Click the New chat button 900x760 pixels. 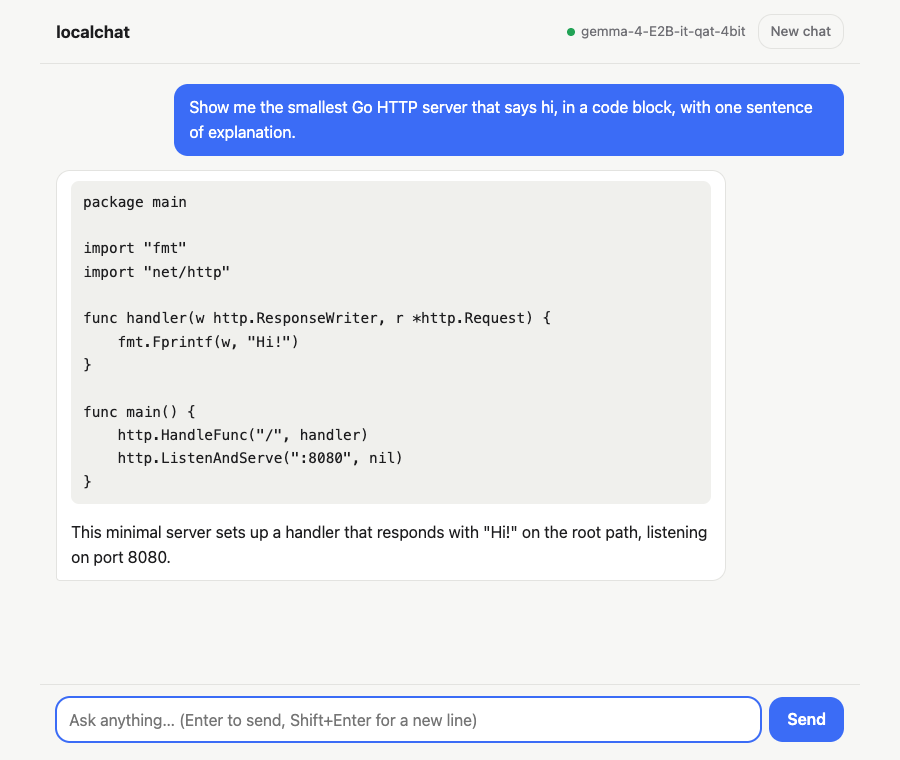coord(800,32)
